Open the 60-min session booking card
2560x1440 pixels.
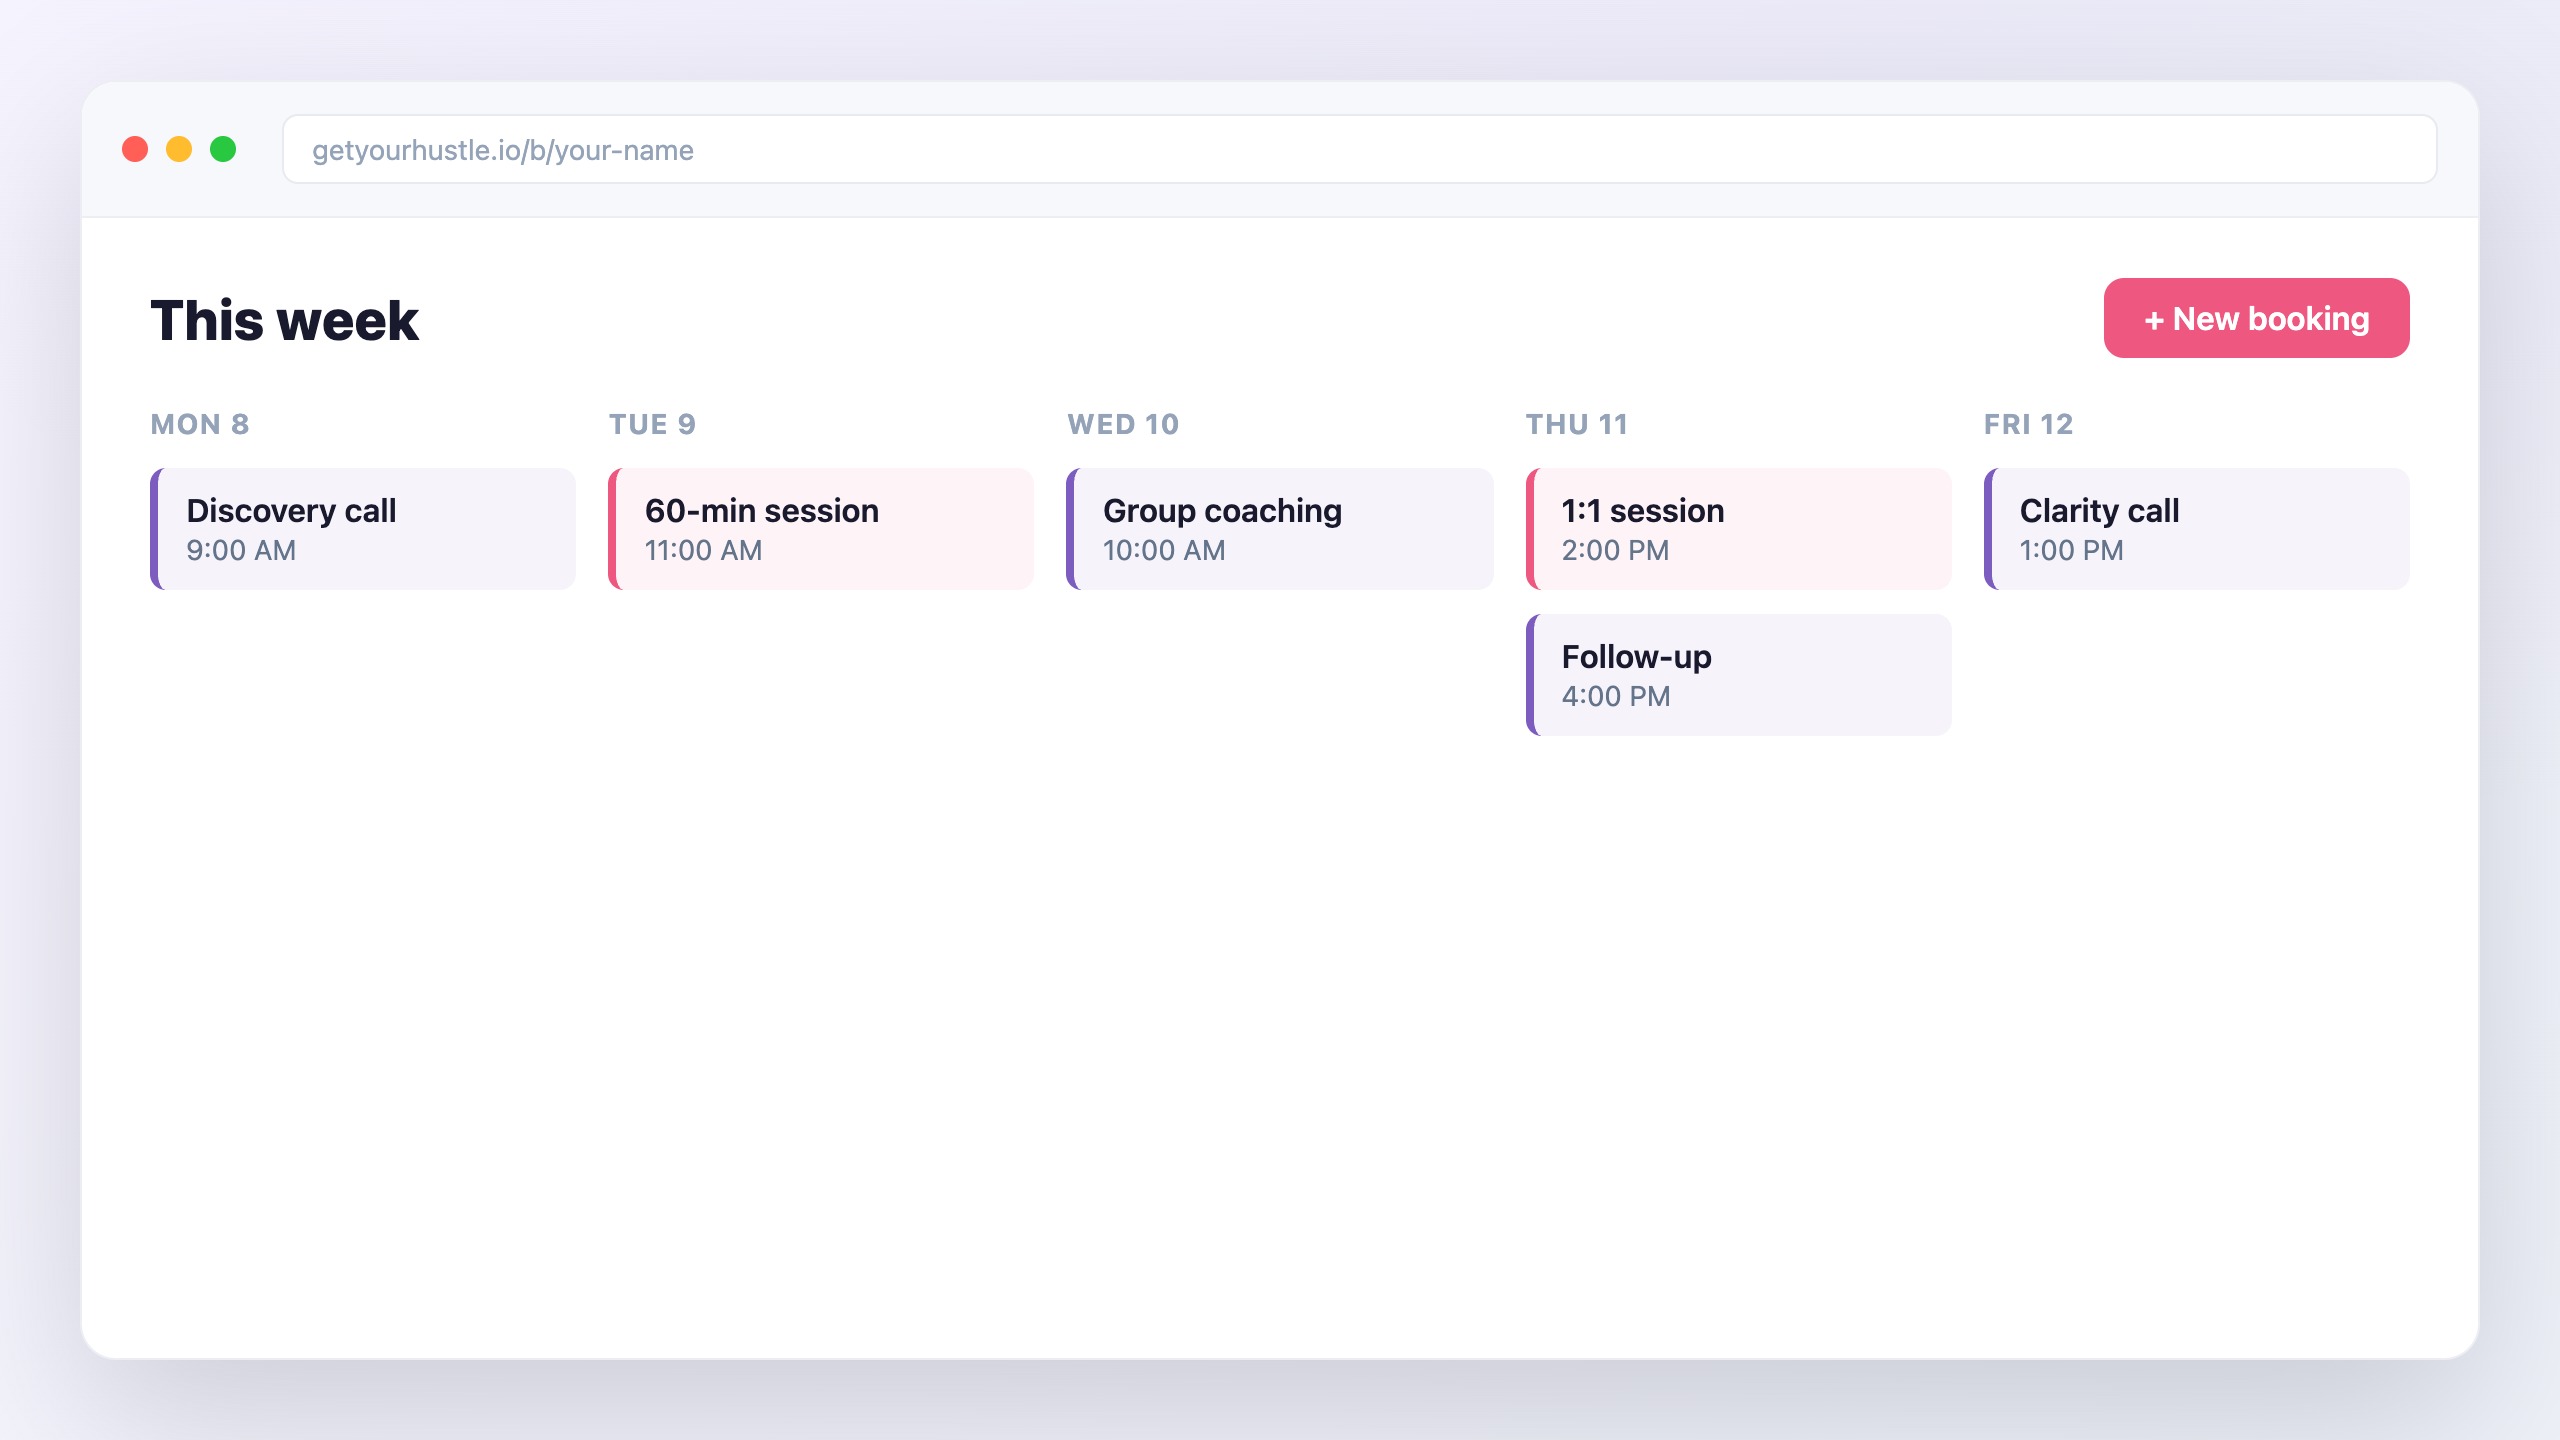(821, 529)
